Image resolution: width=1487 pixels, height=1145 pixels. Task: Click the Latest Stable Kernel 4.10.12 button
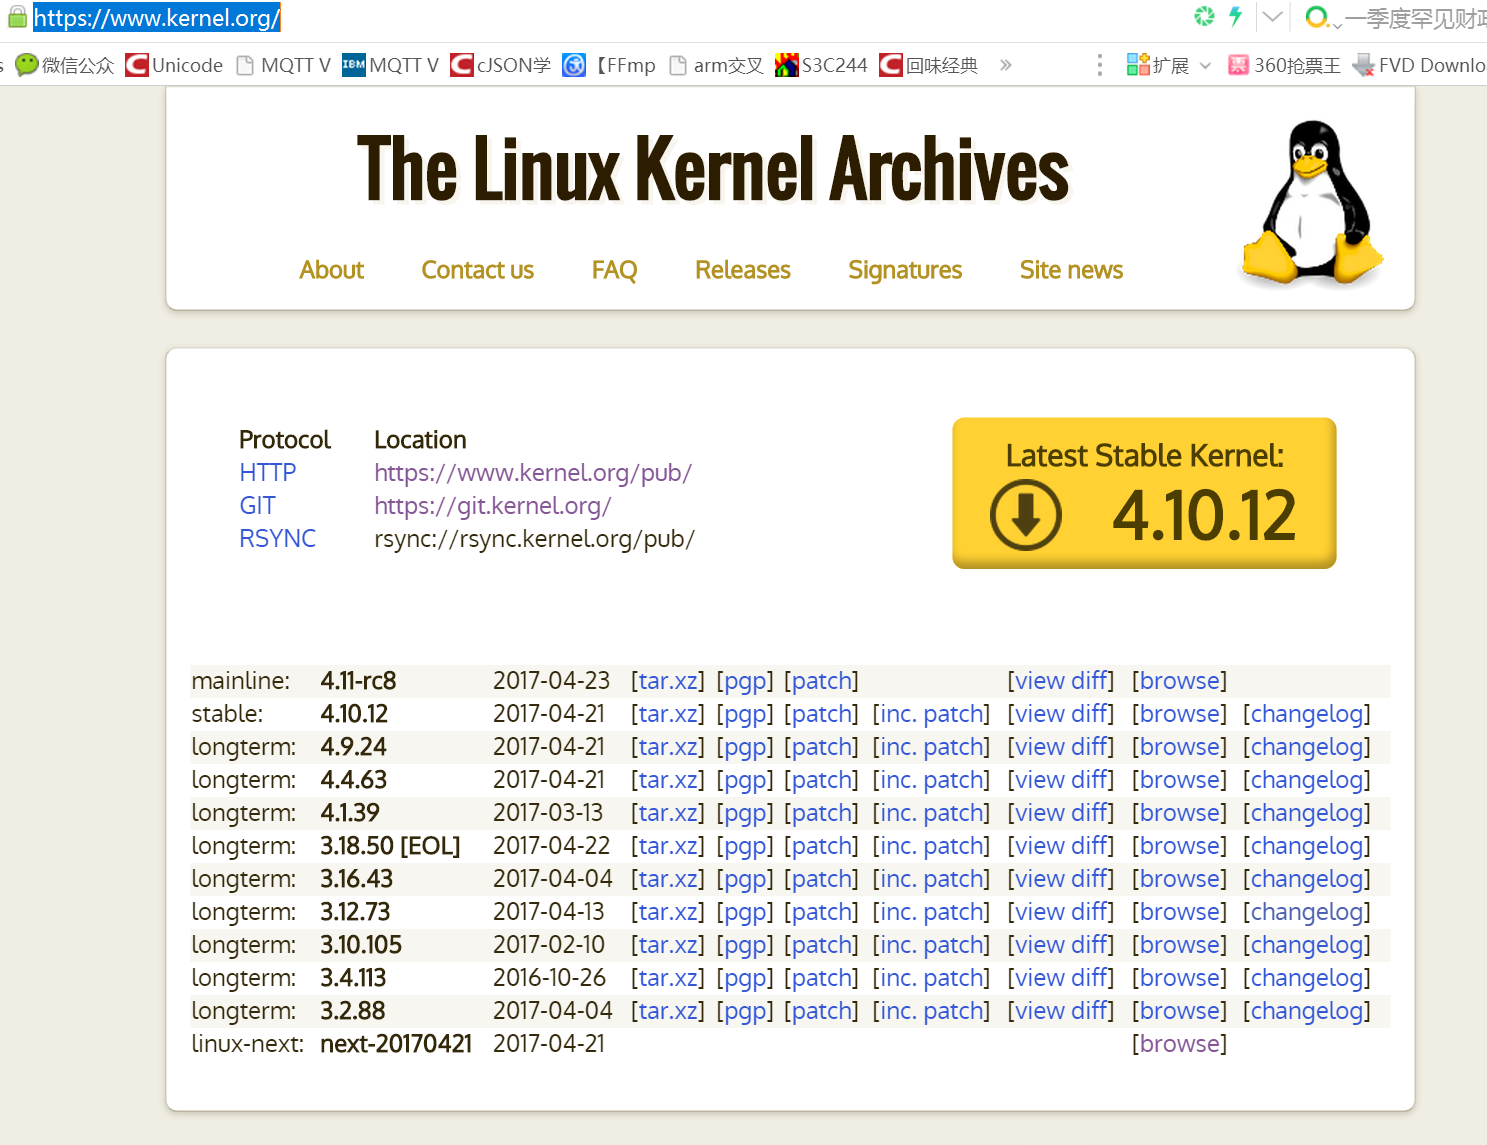[x=1144, y=493]
